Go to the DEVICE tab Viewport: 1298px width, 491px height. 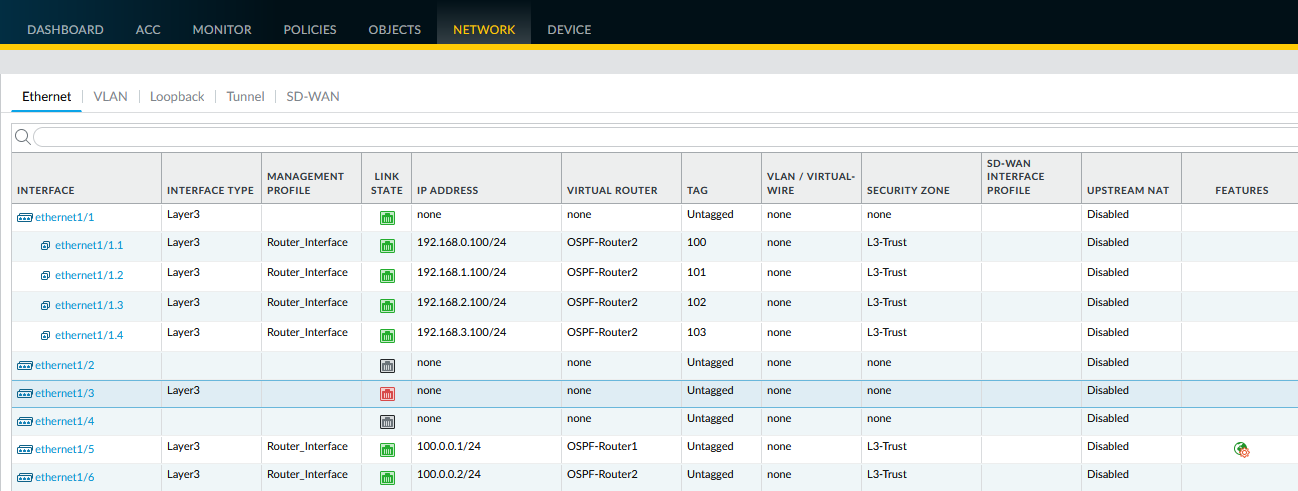(569, 30)
